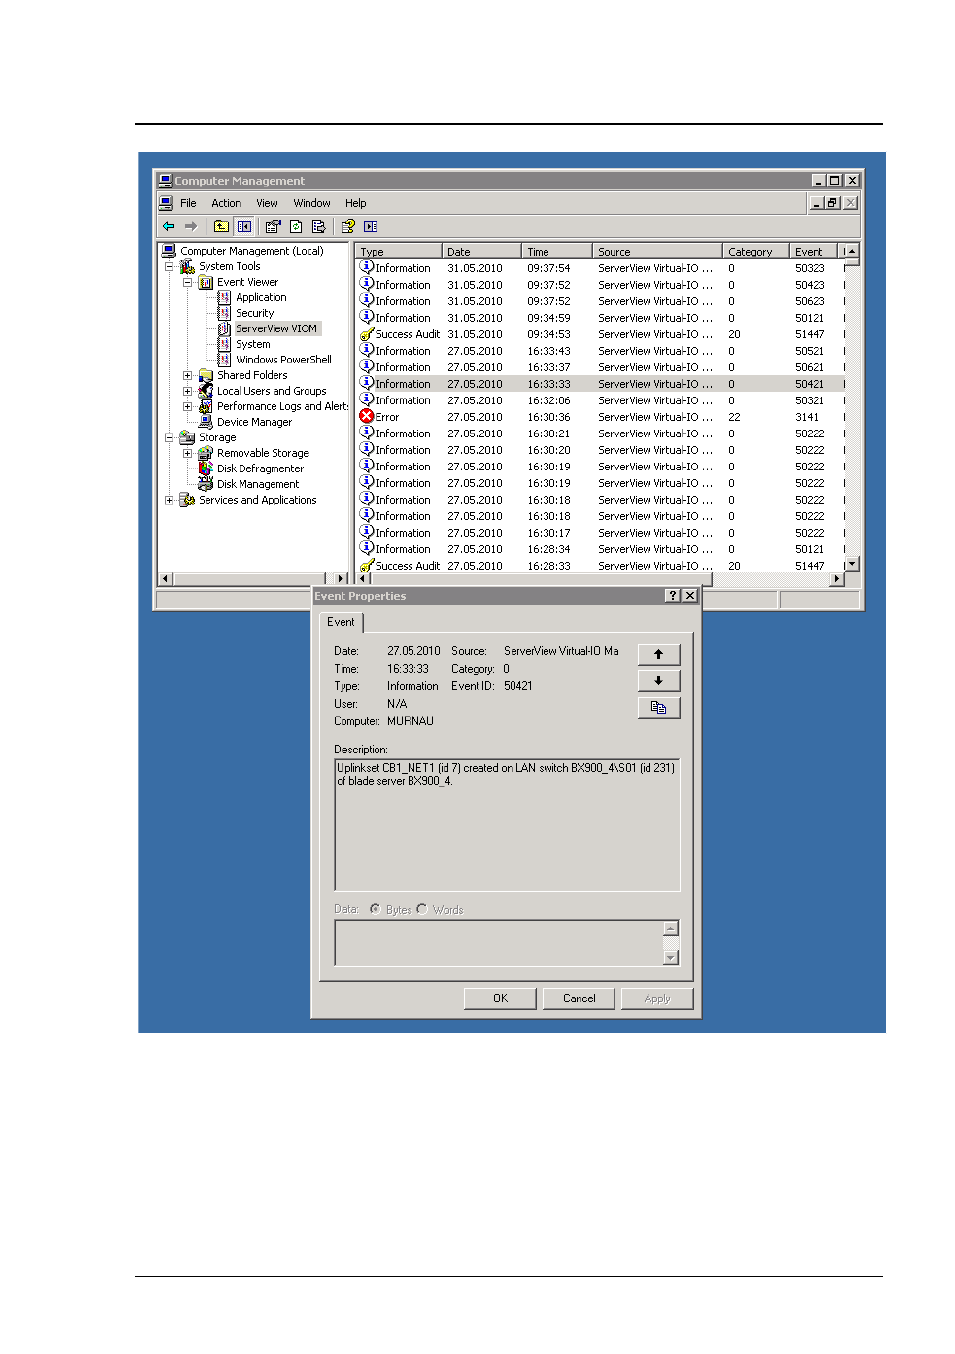Click the System log icon in the tree

(224, 344)
